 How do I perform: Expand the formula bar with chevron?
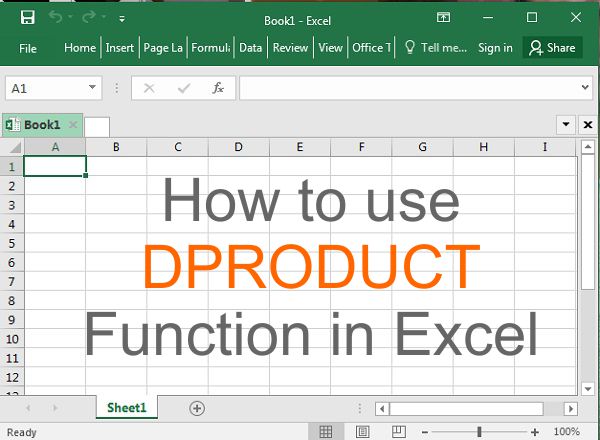tap(585, 87)
